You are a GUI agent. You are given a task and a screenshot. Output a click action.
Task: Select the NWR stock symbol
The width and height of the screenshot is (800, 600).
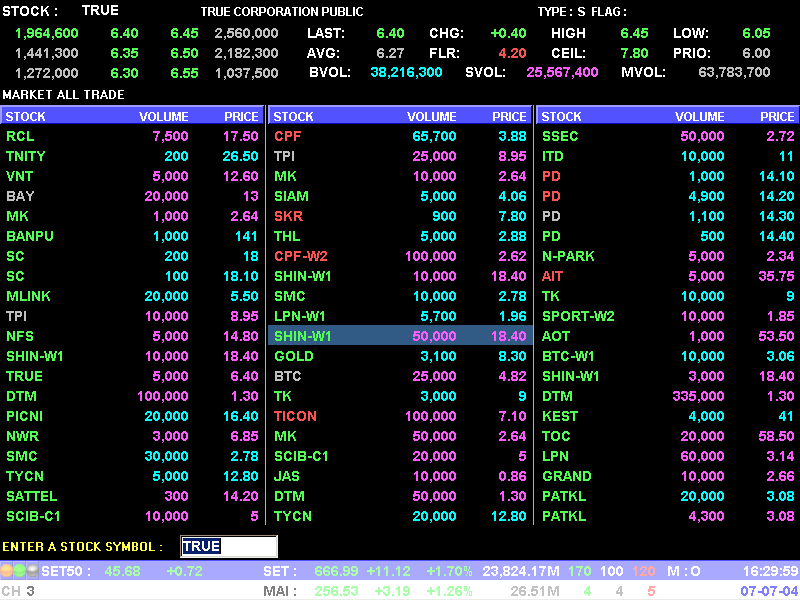click(x=22, y=436)
